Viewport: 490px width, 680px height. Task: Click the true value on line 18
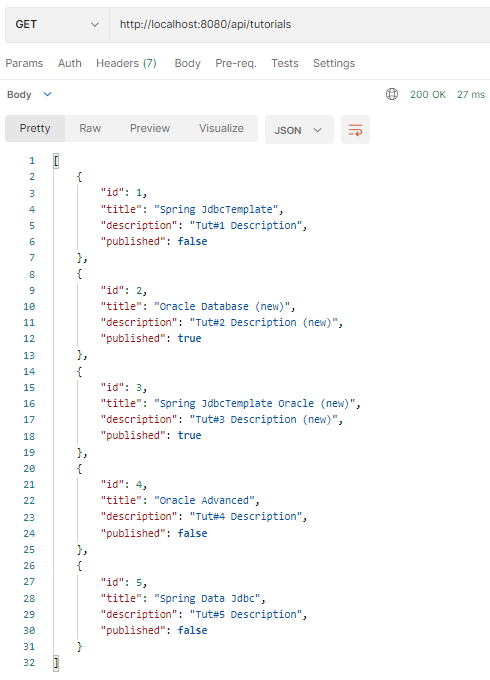(189, 436)
